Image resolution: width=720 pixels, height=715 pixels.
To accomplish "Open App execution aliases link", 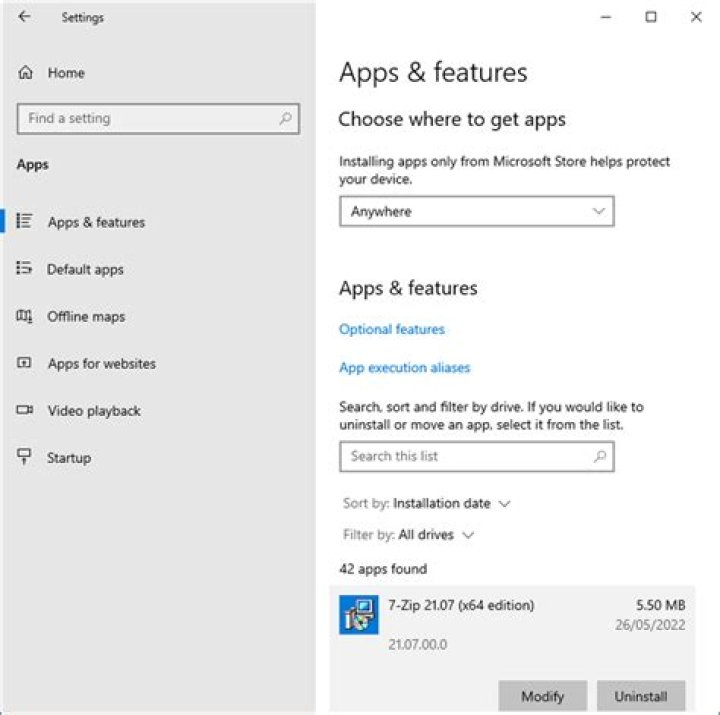I will [405, 368].
